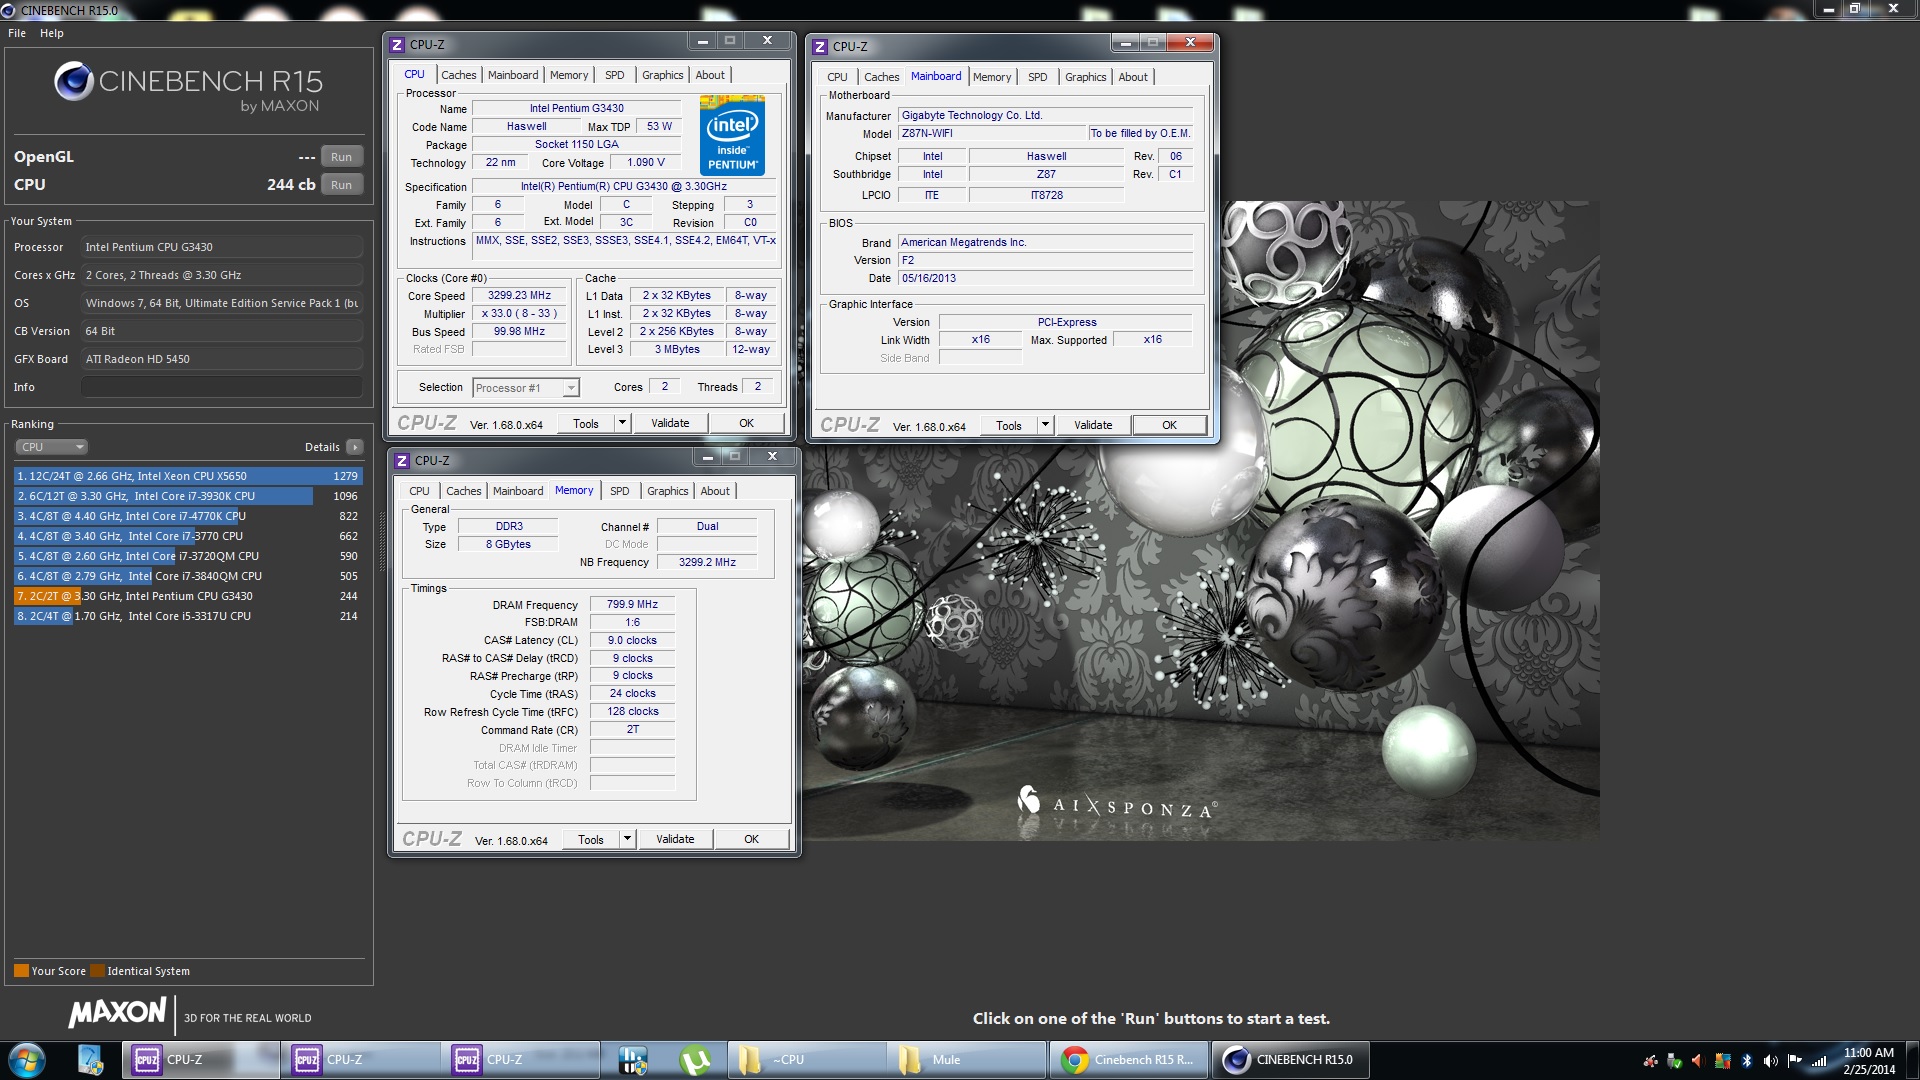
Task: Open the Cinebench File menu
Action: coord(17,33)
